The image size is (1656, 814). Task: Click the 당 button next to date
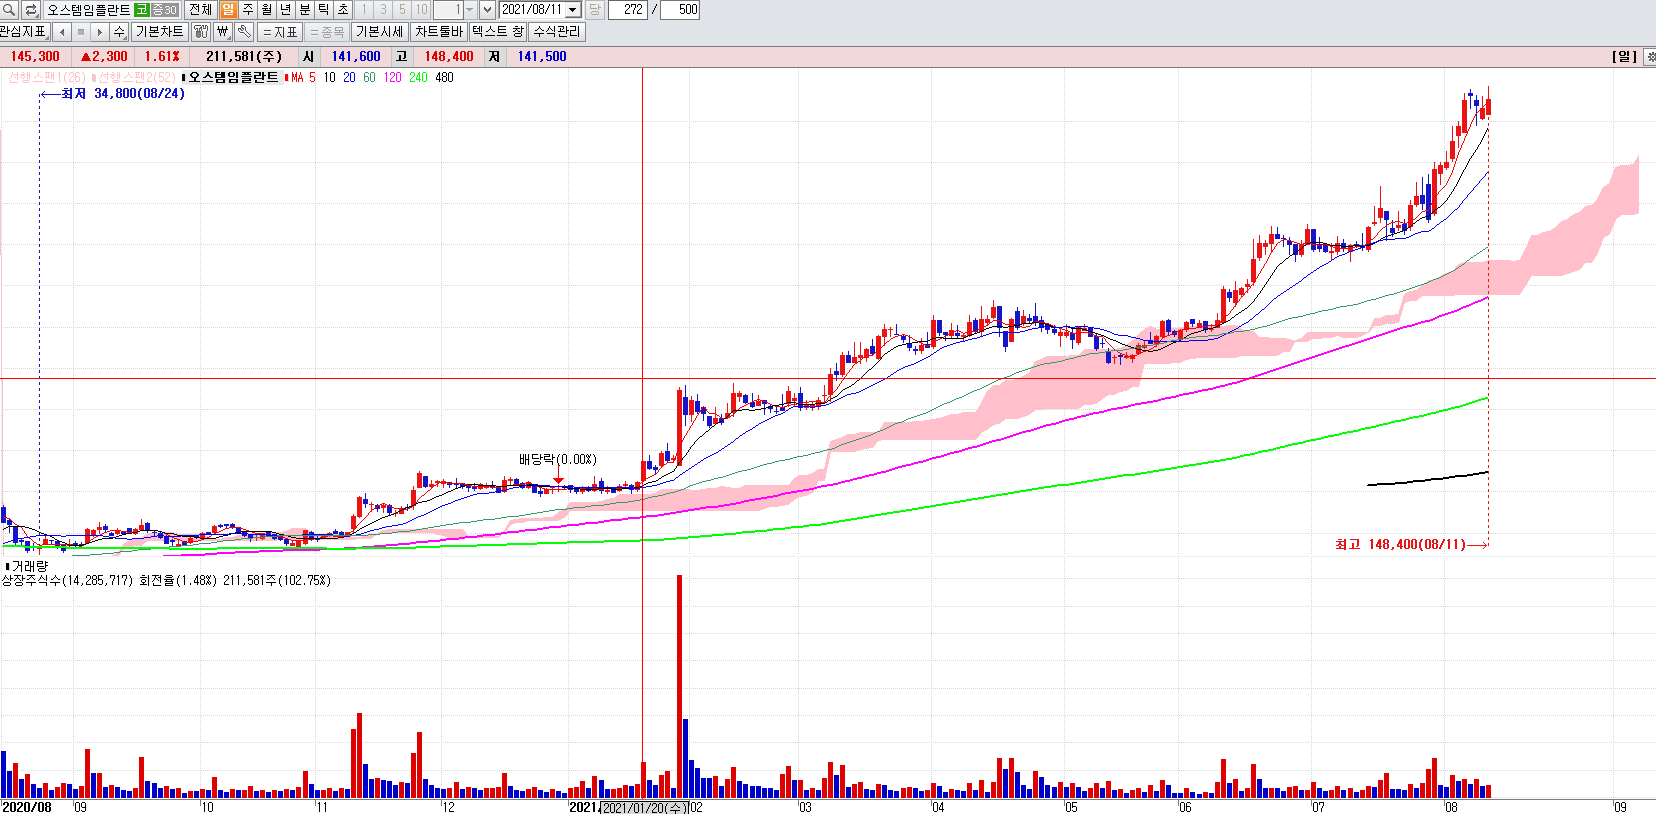tap(594, 10)
